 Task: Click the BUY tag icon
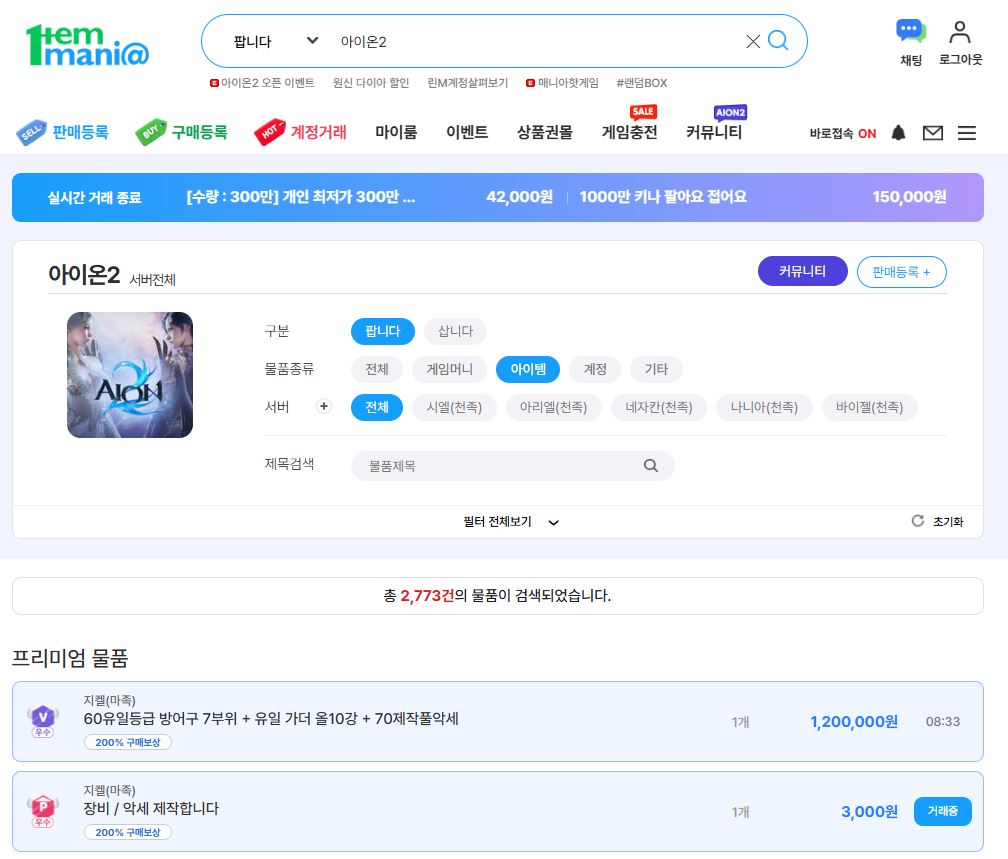click(150, 132)
